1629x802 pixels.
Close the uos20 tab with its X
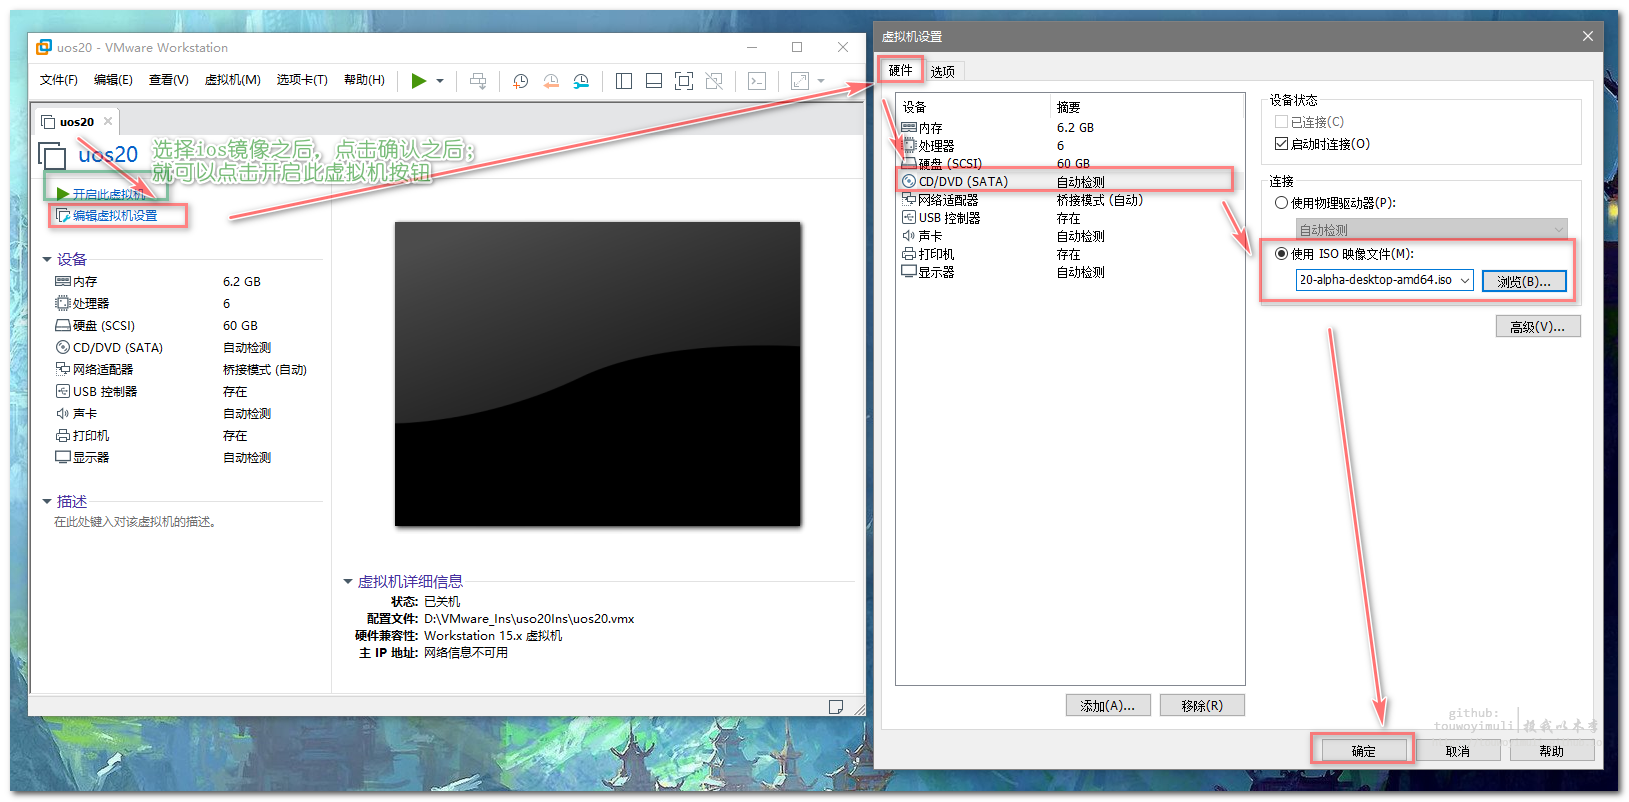point(108,121)
